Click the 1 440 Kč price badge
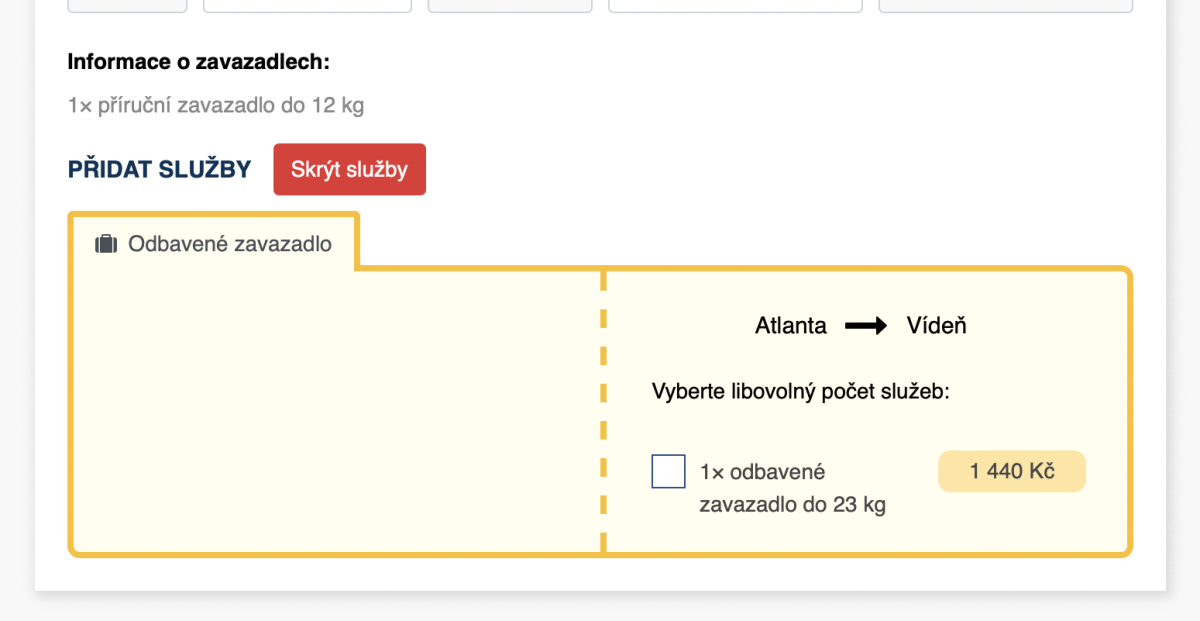The image size is (1200, 621). pyautogui.click(x=1011, y=471)
